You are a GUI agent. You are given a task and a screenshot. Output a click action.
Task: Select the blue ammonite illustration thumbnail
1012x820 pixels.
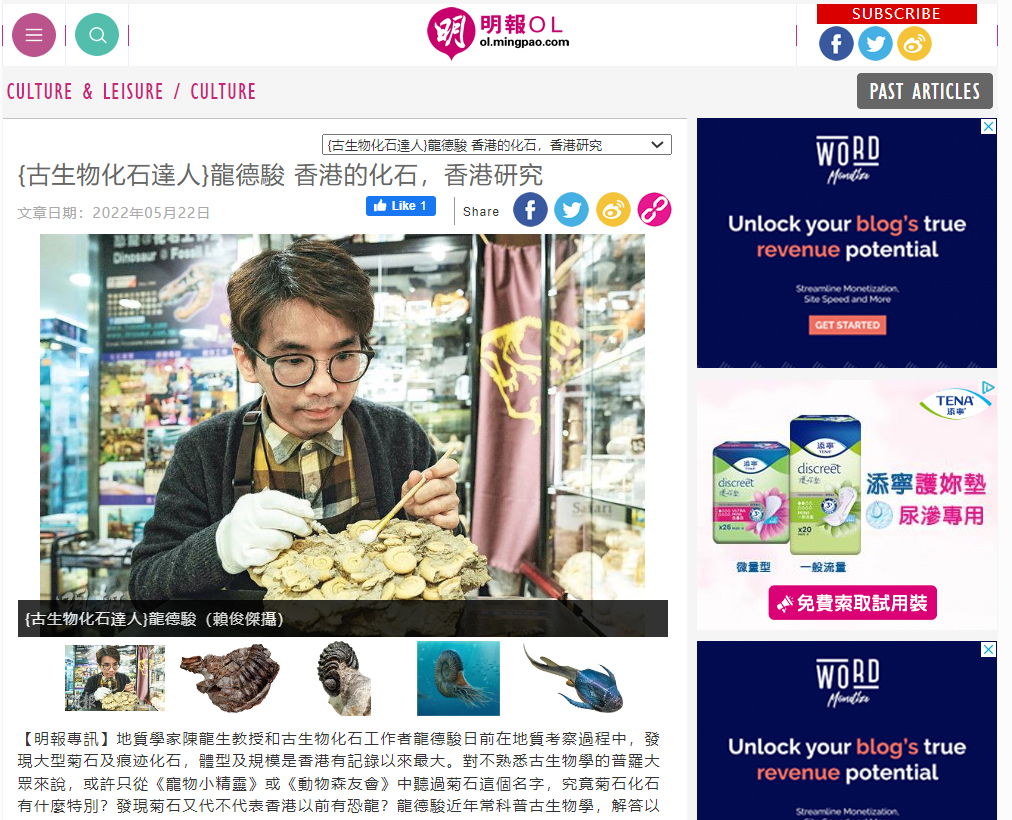[458, 678]
